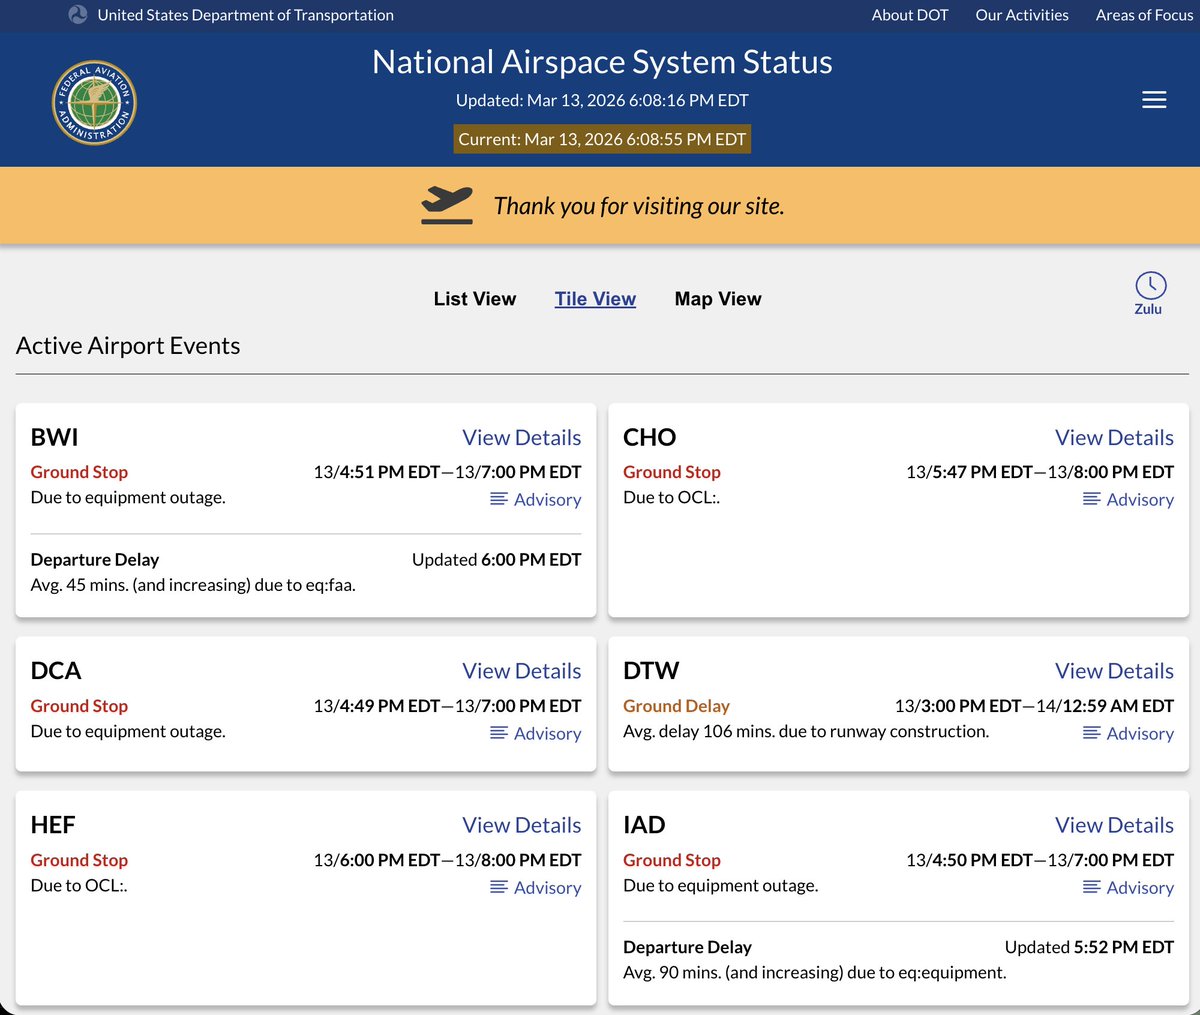Open the BWI Advisory link
Screen dimensions: 1200x1015
click(536, 500)
